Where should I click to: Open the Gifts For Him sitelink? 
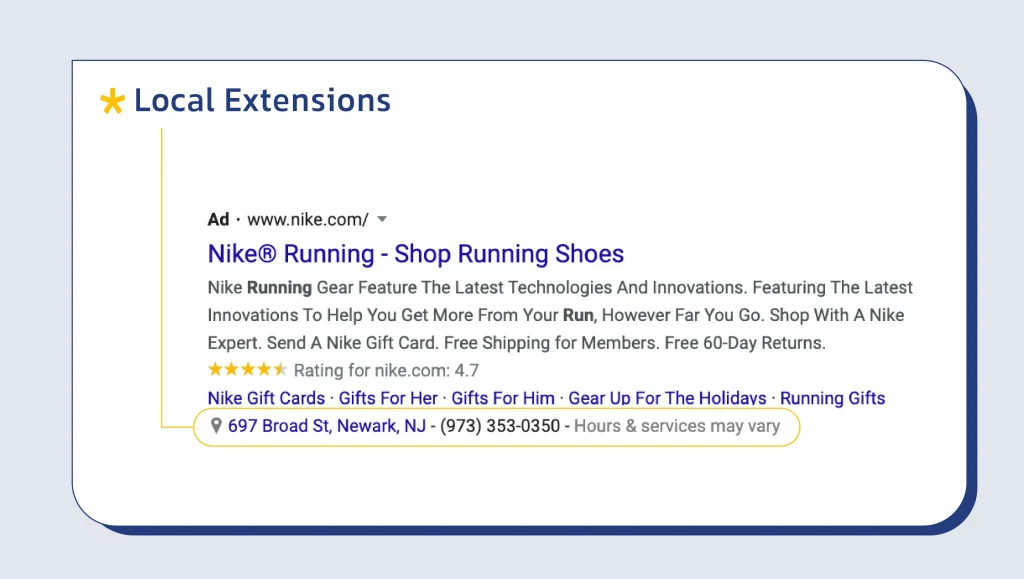click(503, 398)
